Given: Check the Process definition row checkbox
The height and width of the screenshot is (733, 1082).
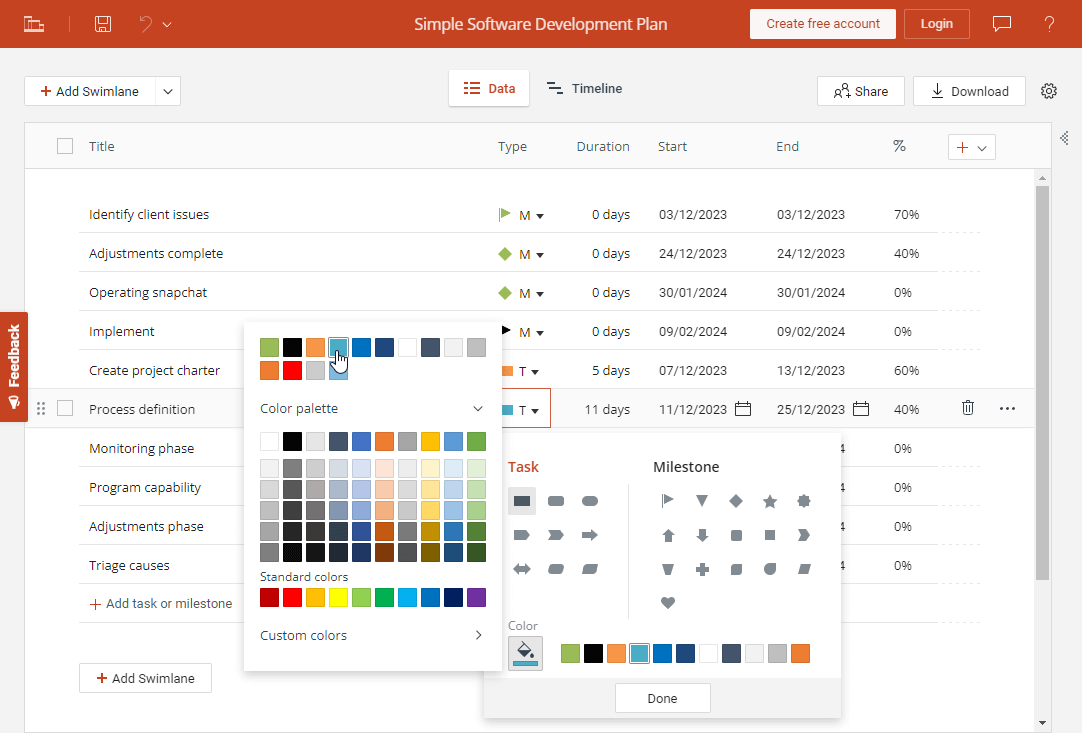Looking at the screenshot, I should click(65, 408).
